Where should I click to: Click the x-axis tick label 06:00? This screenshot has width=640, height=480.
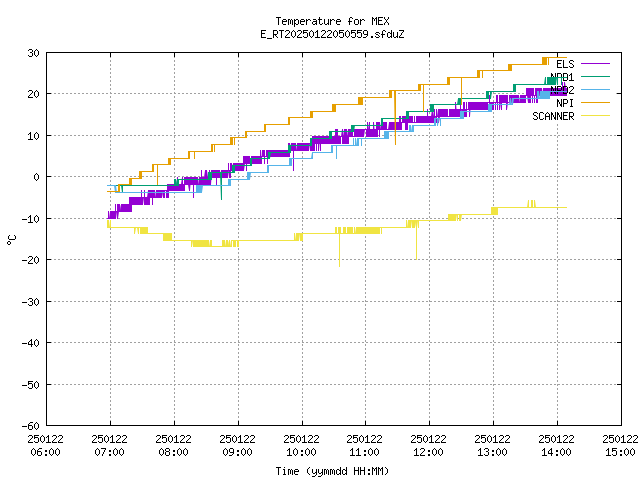tap(45, 452)
